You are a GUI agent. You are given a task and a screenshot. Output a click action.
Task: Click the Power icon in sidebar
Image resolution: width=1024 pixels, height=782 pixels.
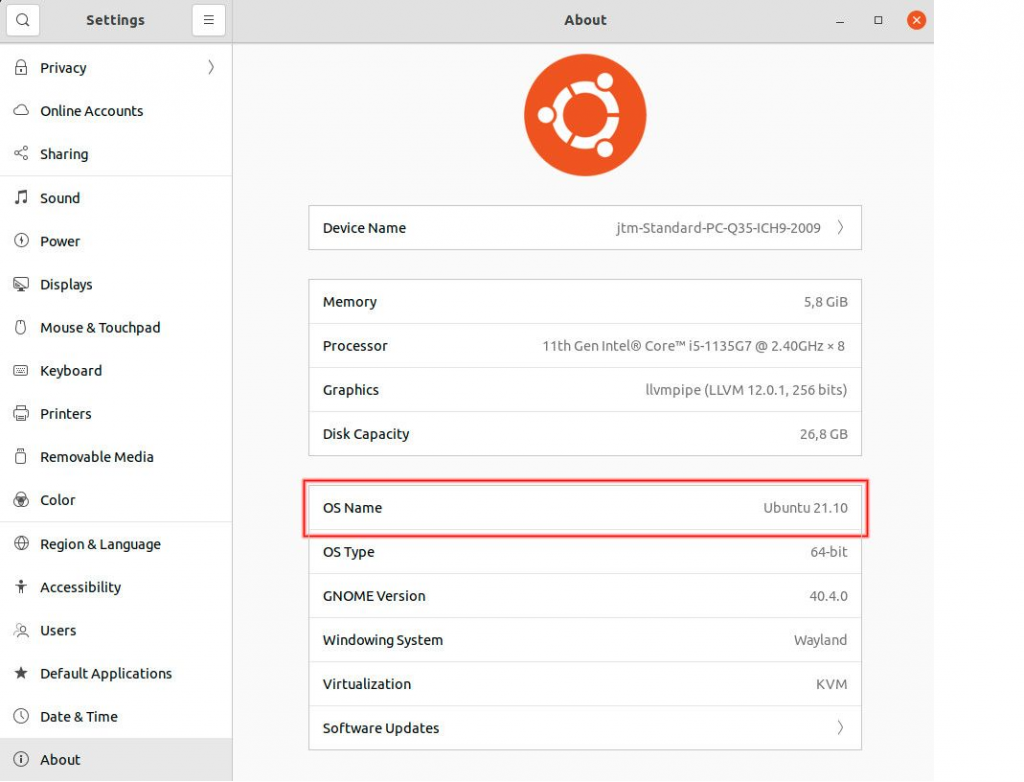tap(21, 240)
